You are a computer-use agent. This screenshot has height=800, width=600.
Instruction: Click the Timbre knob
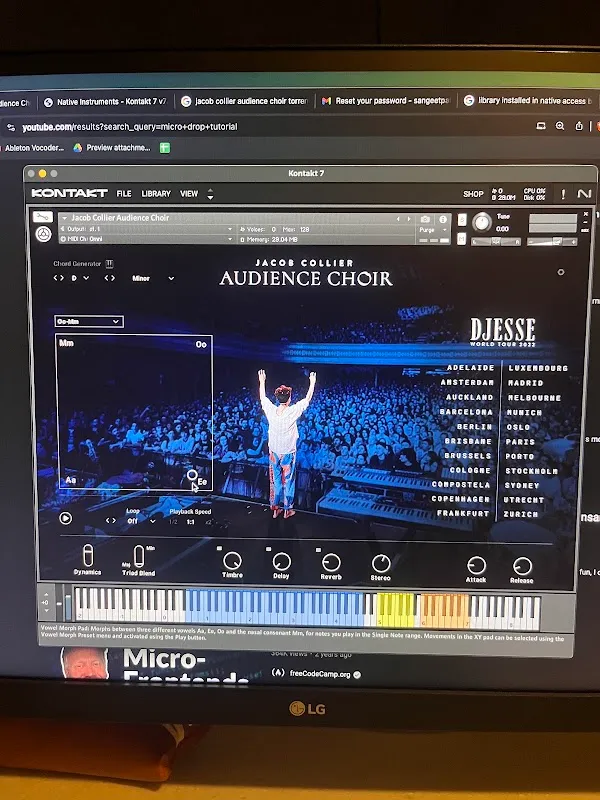pyautogui.click(x=232, y=561)
